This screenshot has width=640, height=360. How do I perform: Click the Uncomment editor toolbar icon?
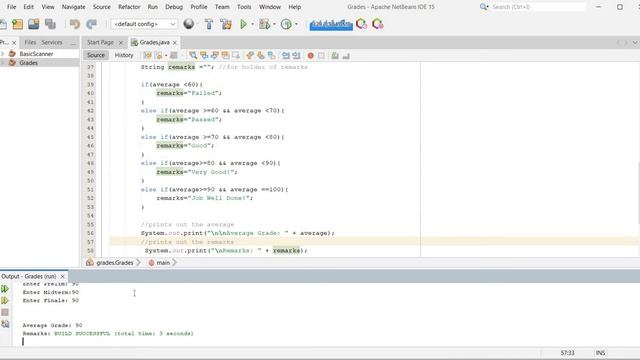[x=346, y=56]
